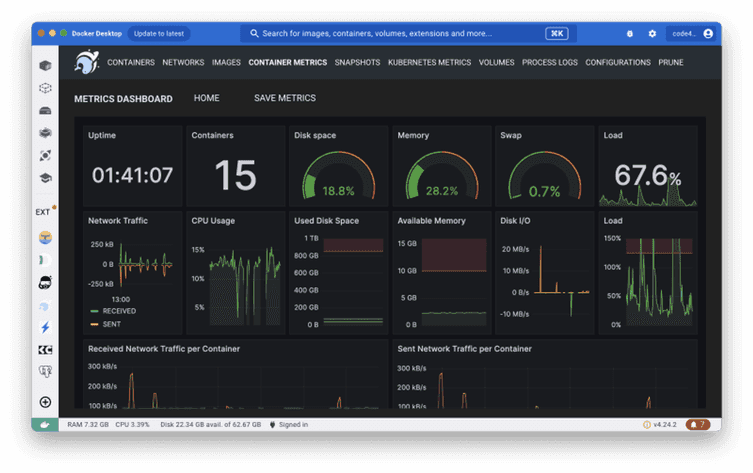Open Learning Center graduation cap icon

point(45,178)
